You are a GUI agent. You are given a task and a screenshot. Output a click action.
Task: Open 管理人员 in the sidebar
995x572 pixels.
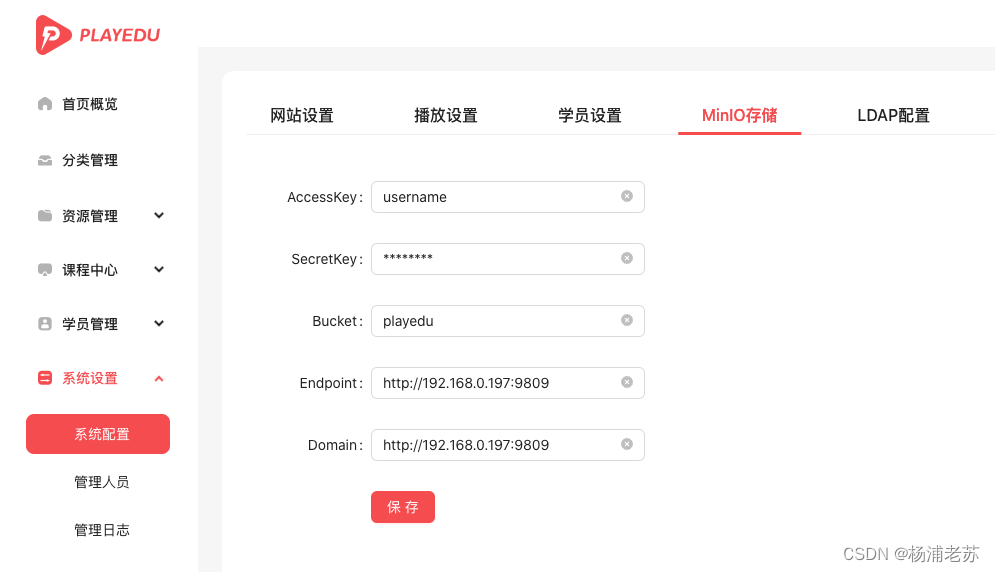coord(101,482)
